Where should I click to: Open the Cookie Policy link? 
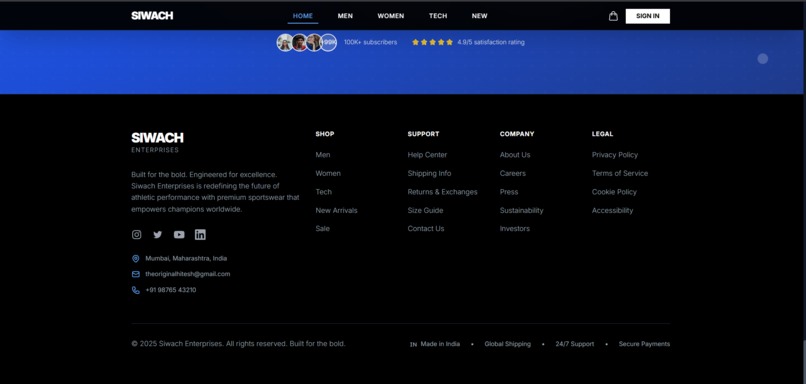tap(614, 192)
